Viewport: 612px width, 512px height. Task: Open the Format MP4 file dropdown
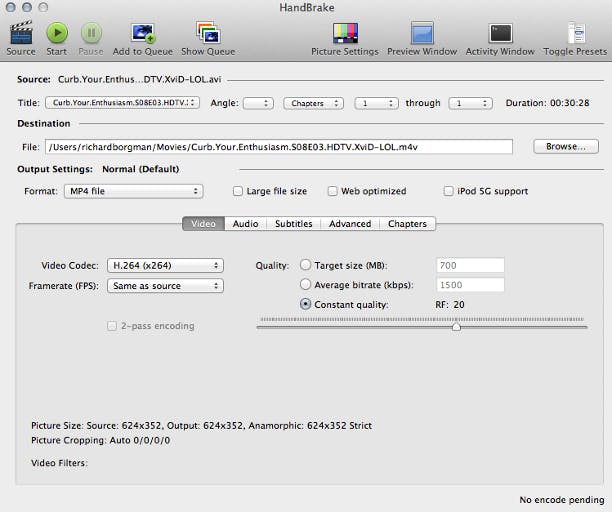click(133, 191)
